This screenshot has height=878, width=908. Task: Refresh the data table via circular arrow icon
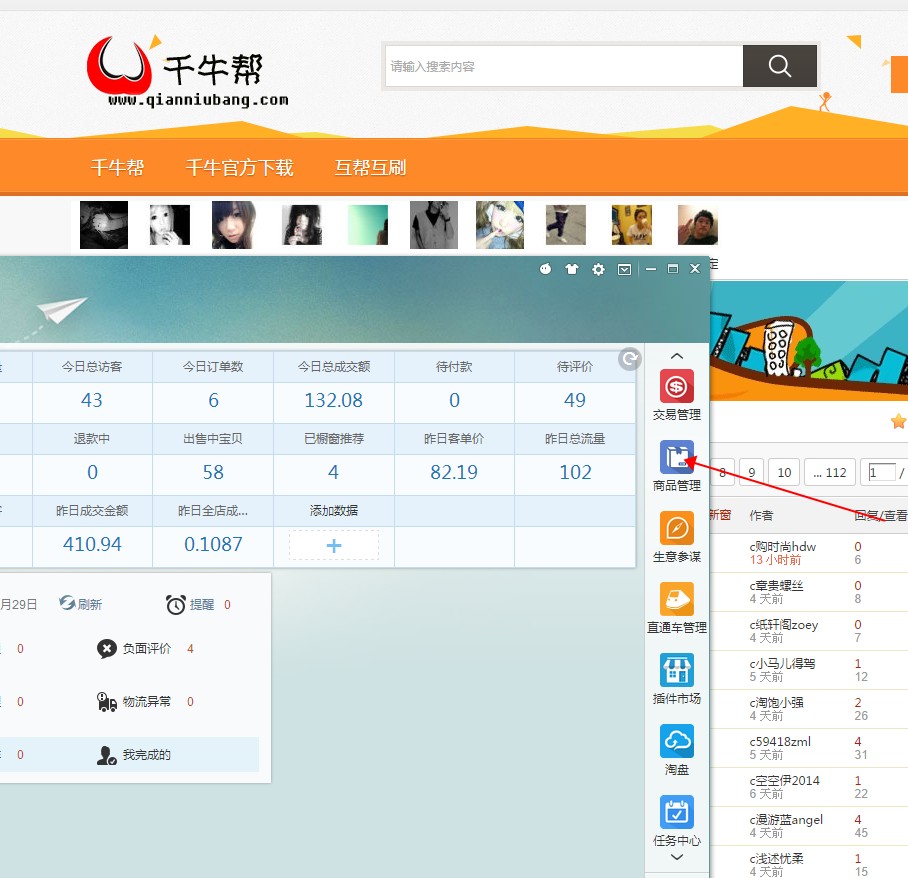(x=629, y=359)
